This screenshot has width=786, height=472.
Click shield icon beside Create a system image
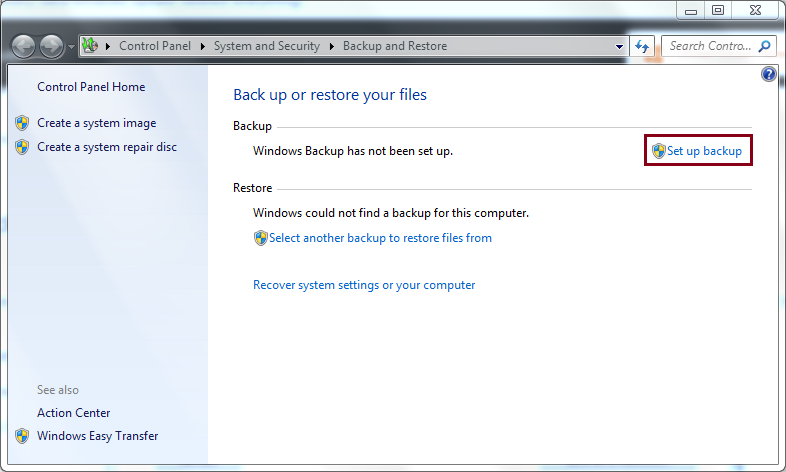tap(22, 123)
